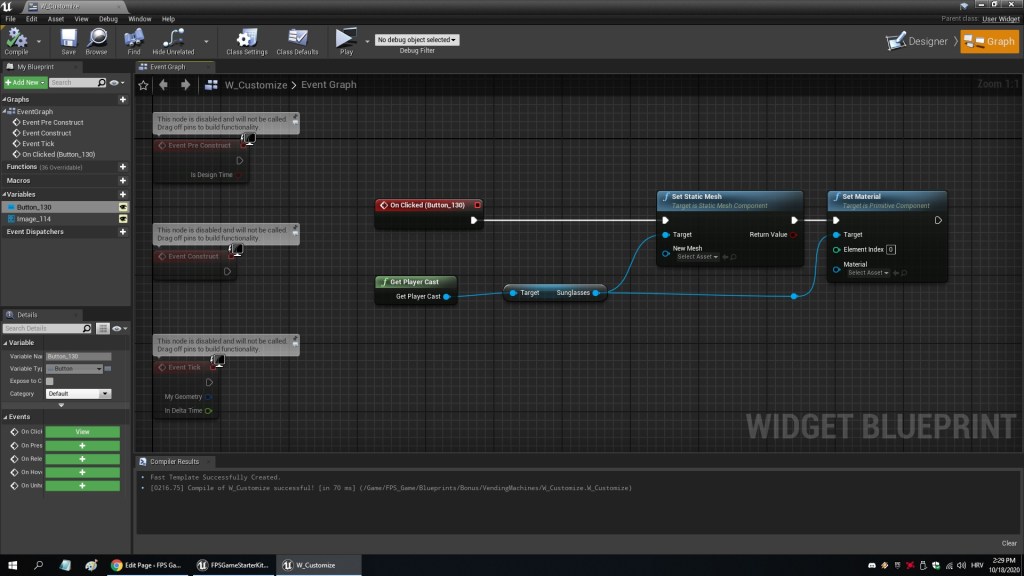1024x576 pixels.
Task: Click the Hide Unrelated icon
Action: tap(173, 39)
